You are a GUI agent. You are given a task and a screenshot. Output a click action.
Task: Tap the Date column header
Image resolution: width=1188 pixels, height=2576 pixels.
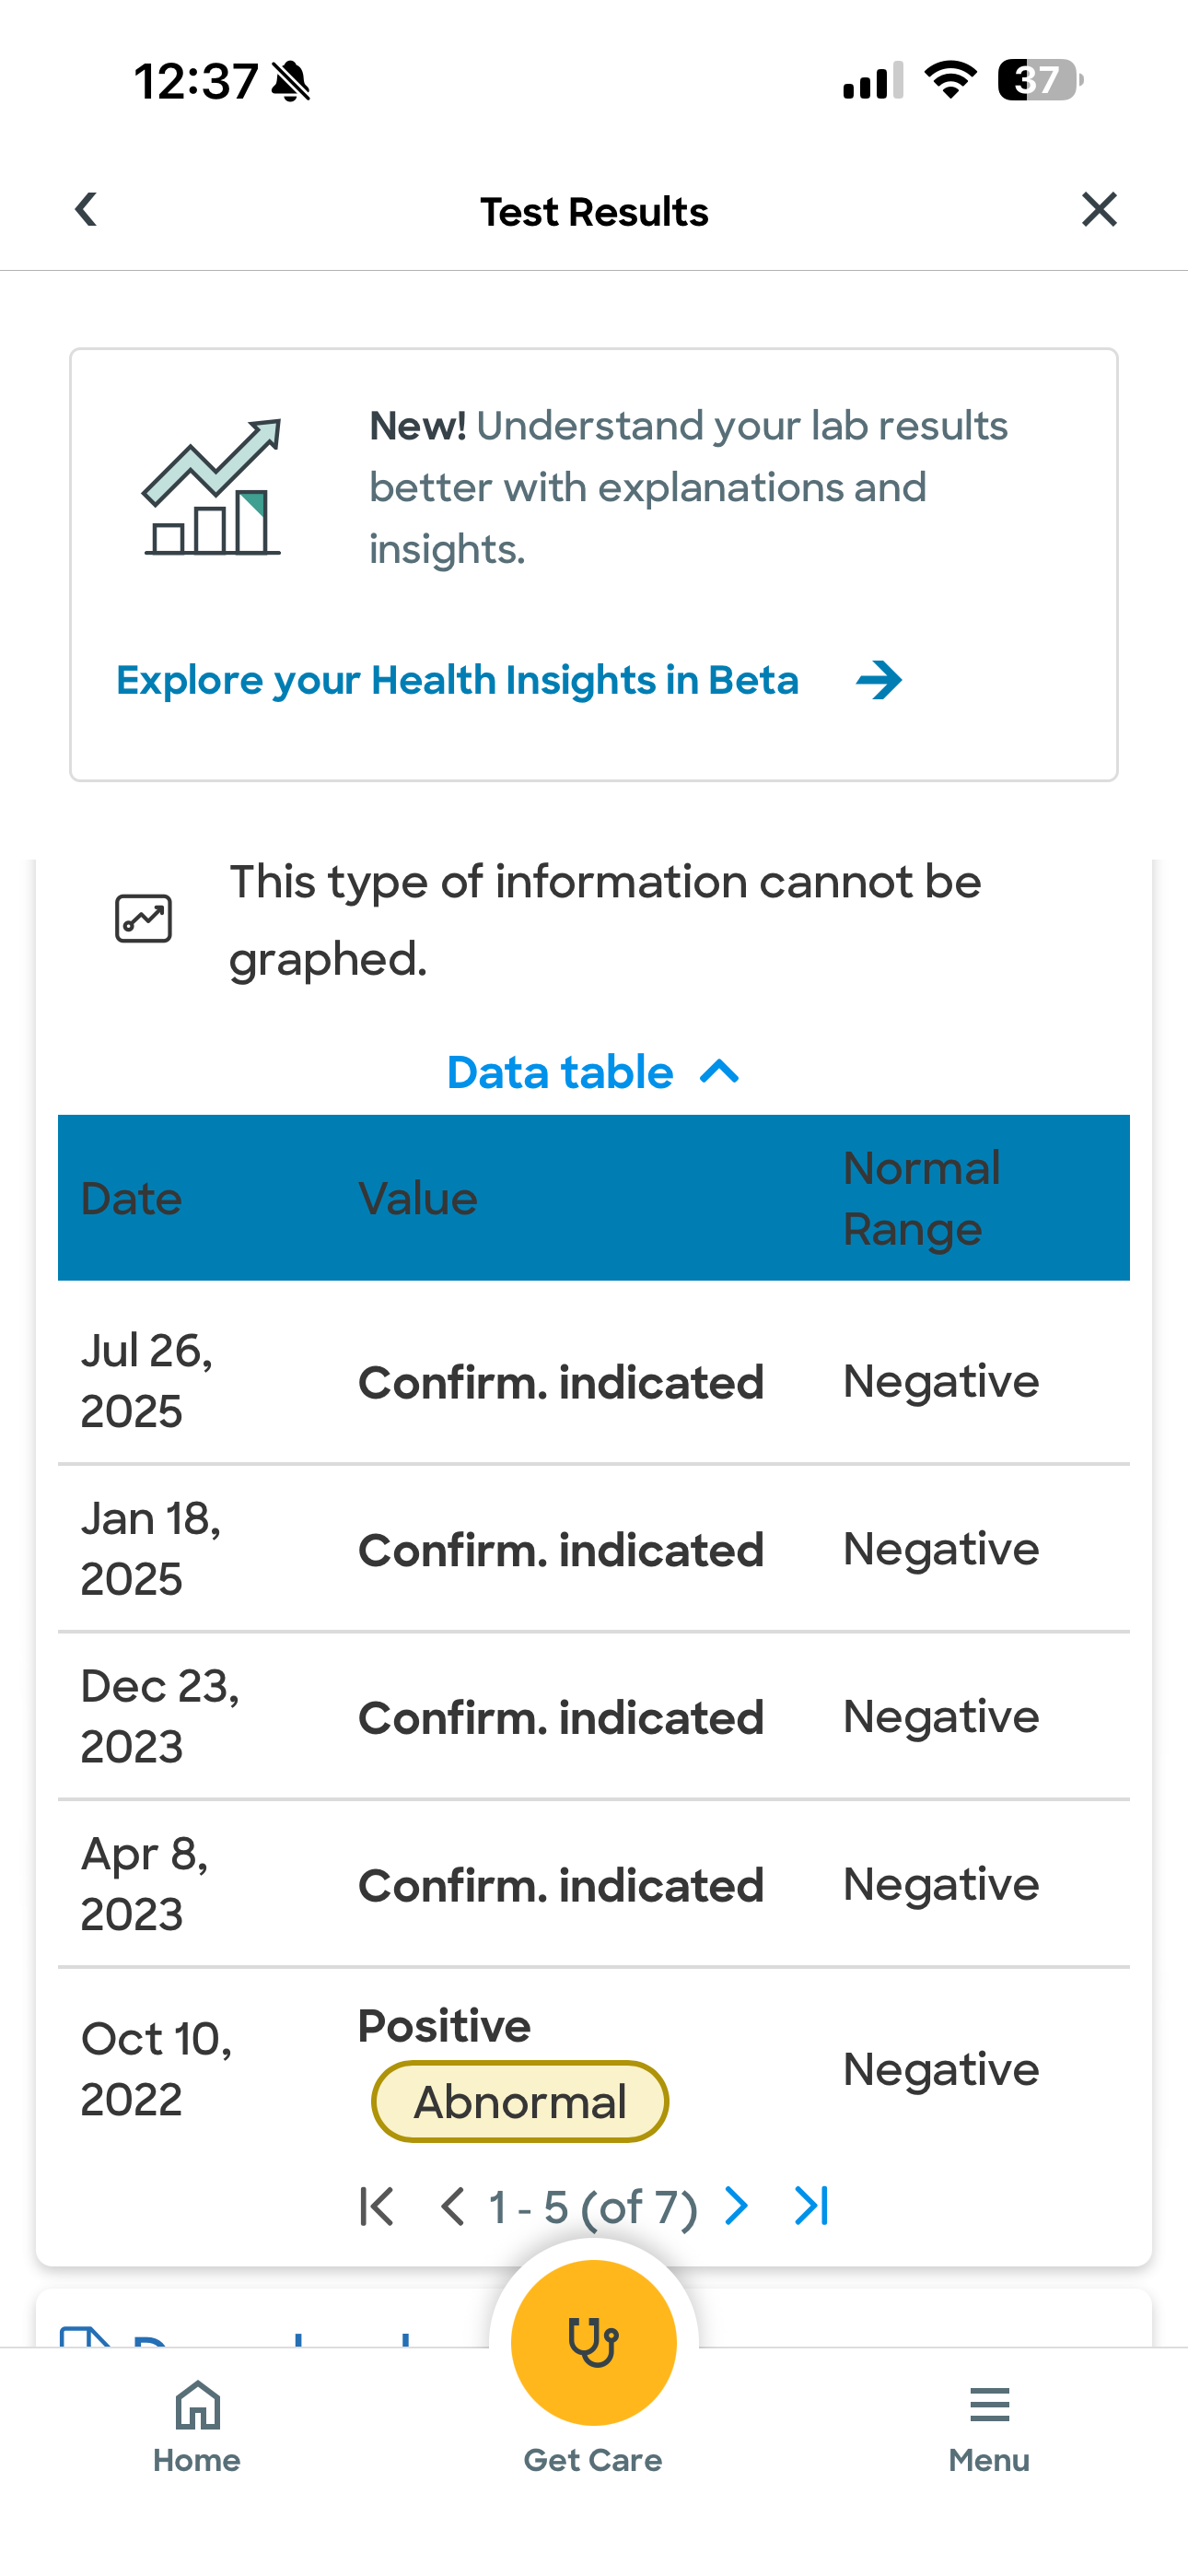click(131, 1198)
